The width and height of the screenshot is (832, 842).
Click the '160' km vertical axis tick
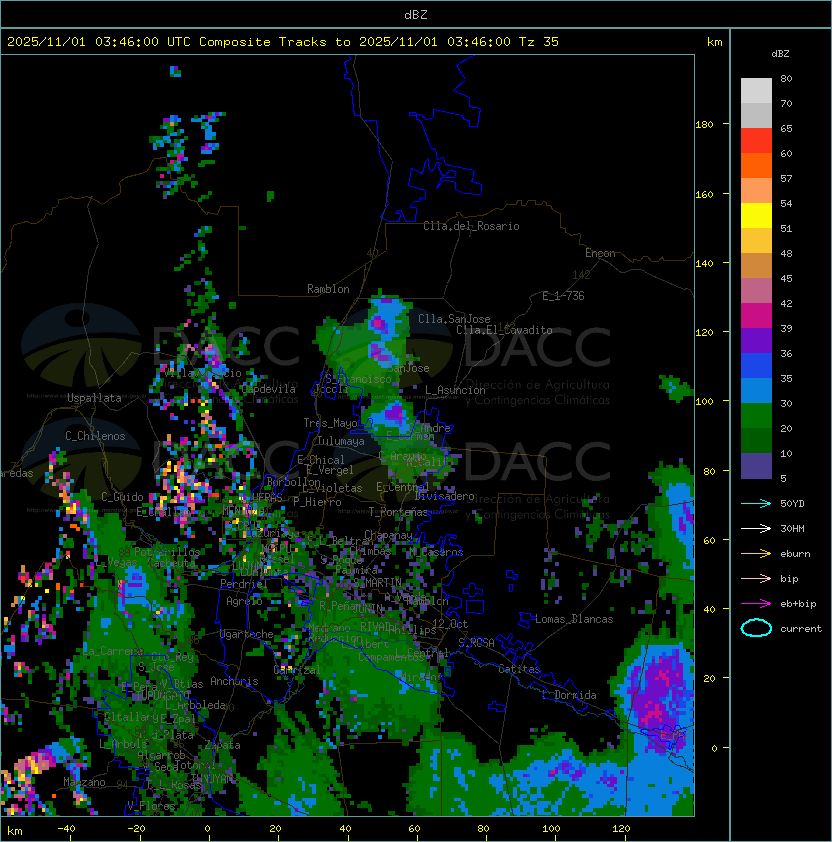[x=704, y=194]
